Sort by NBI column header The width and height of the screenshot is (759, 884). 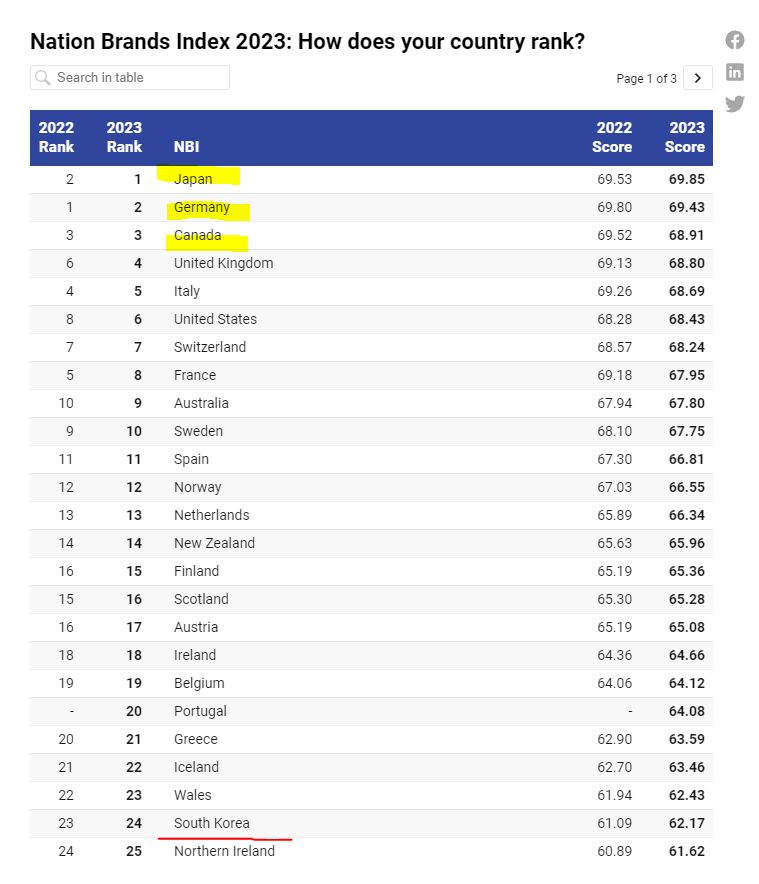coord(186,147)
